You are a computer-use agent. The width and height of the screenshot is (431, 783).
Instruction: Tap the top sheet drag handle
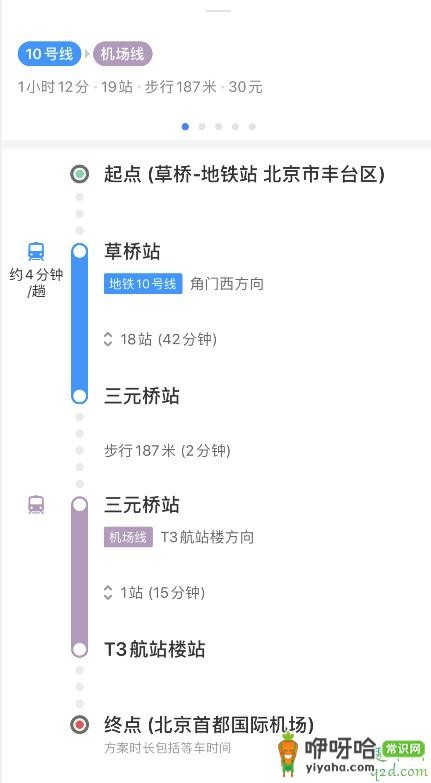click(x=219, y=10)
